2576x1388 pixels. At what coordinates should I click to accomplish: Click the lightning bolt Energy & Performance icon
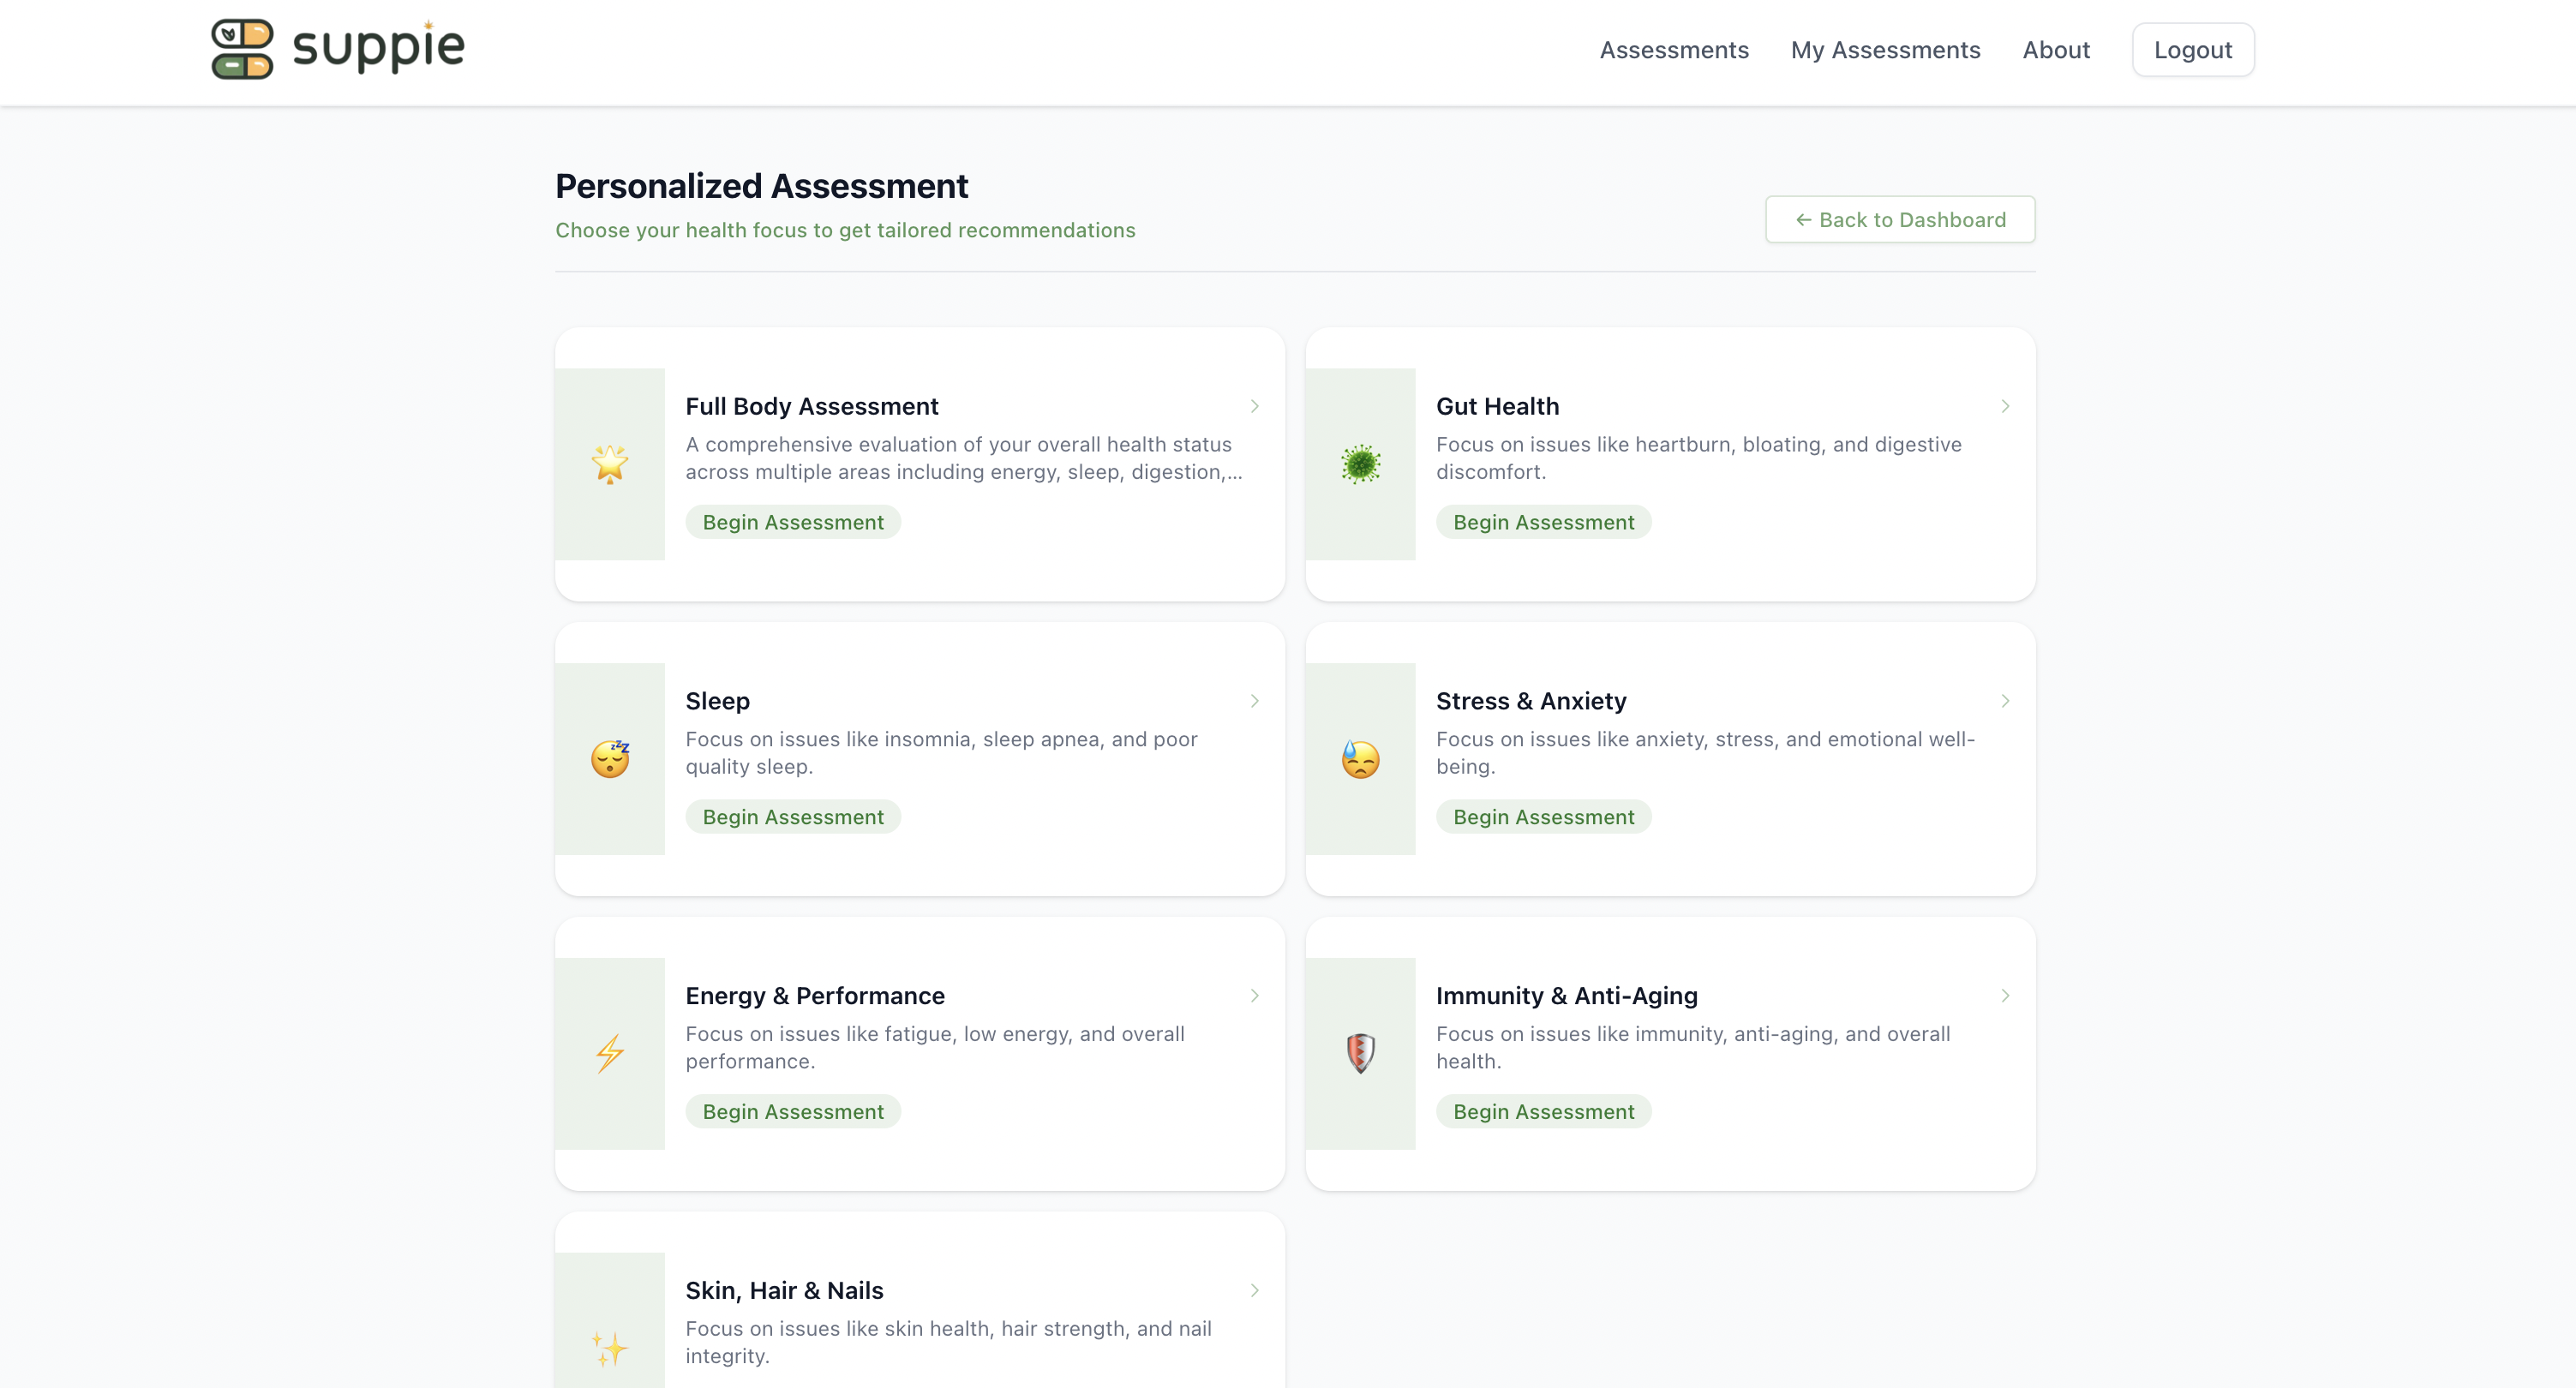point(609,1053)
